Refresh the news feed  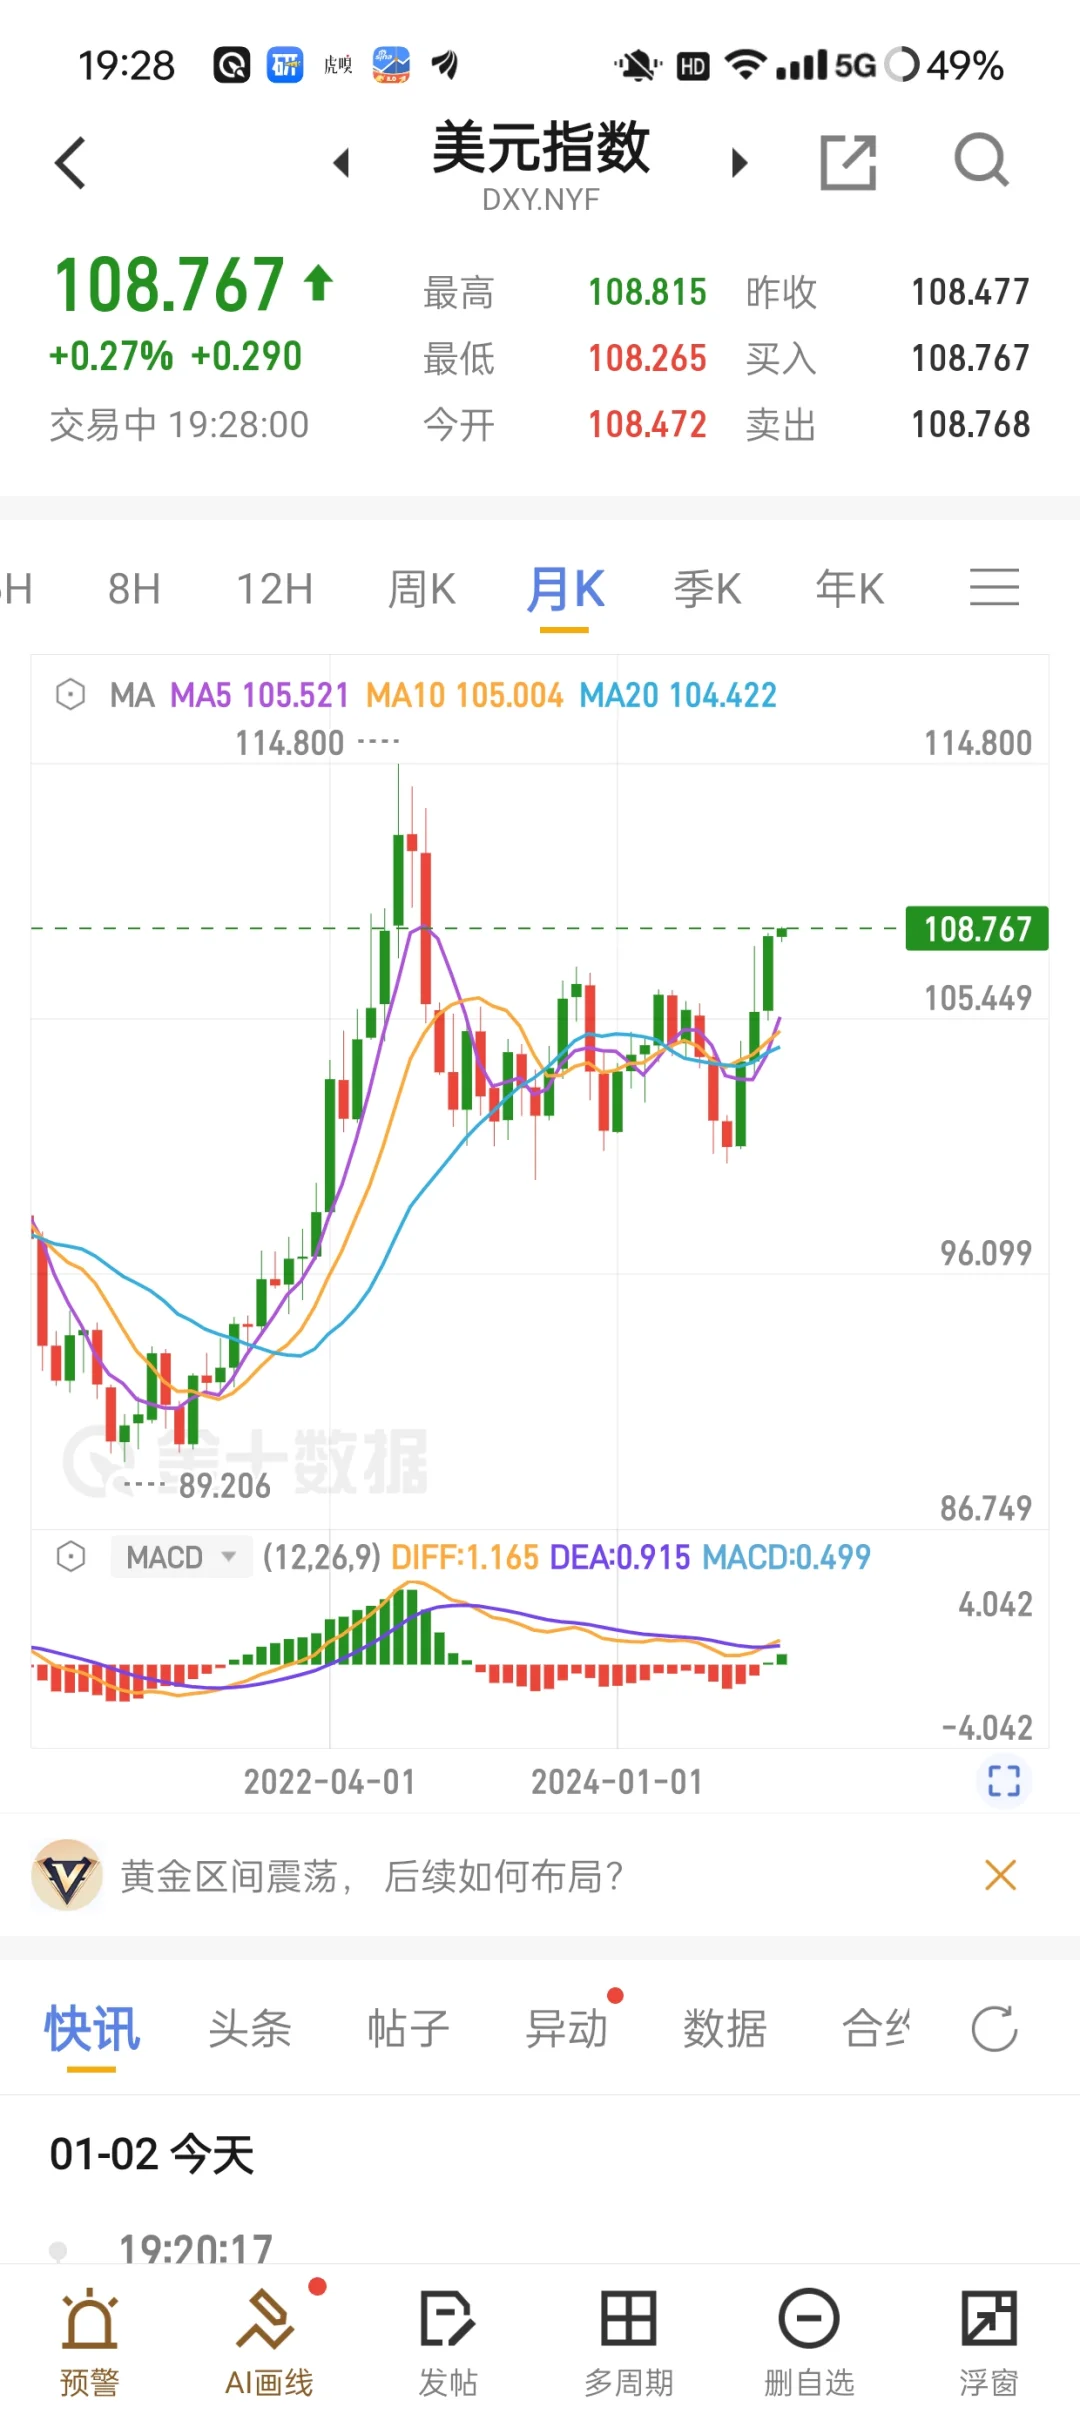tap(994, 2028)
